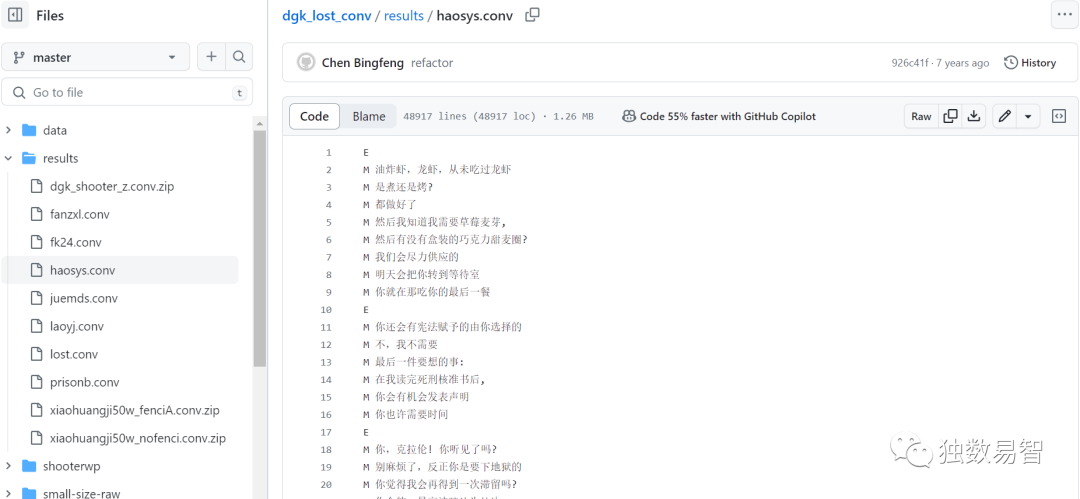
Task: Switch to the Blame tab
Action: click(369, 116)
